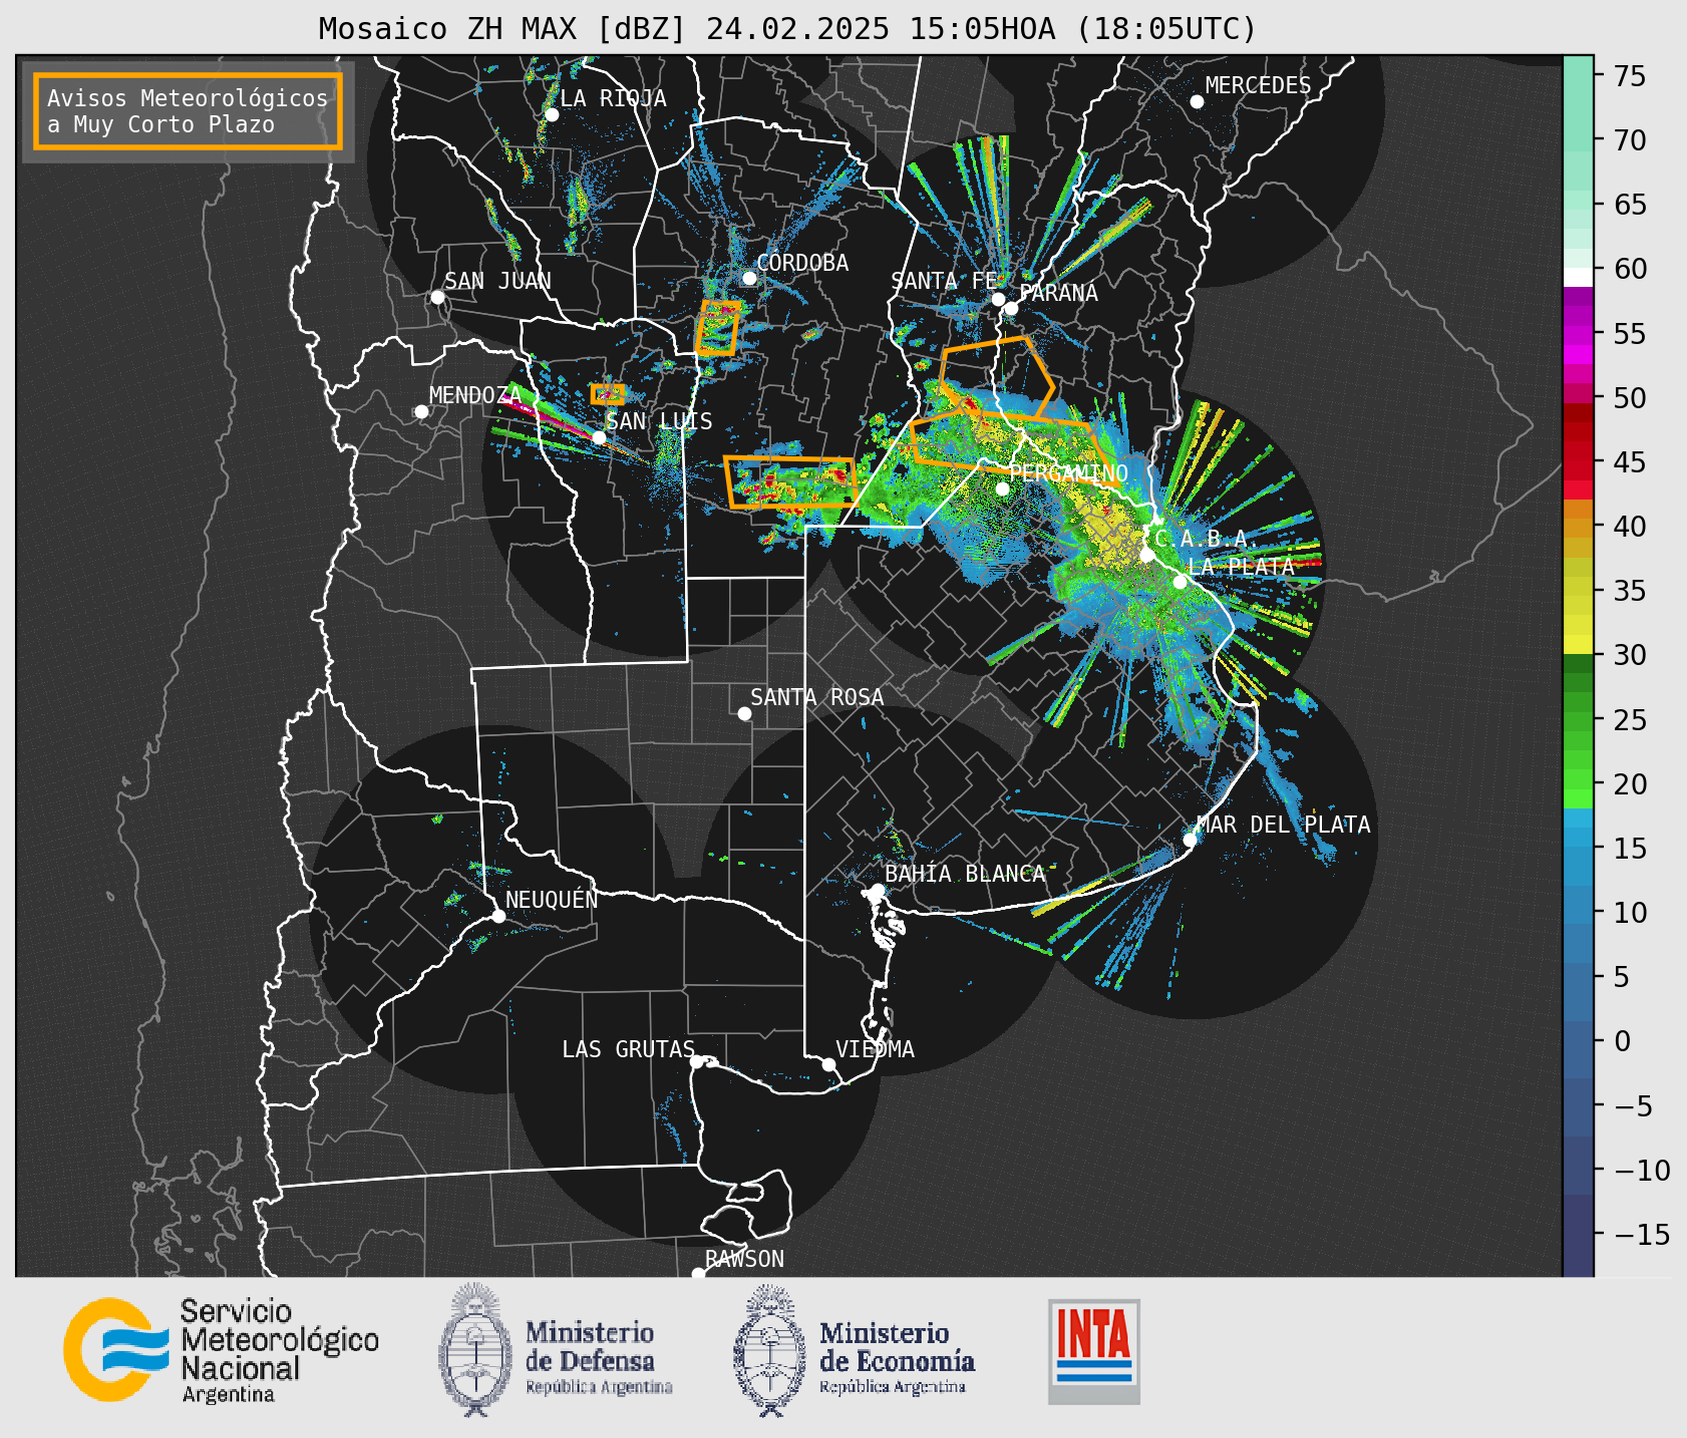Click the Servicio Meteorológico Nacional logo

click(221, 1351)
